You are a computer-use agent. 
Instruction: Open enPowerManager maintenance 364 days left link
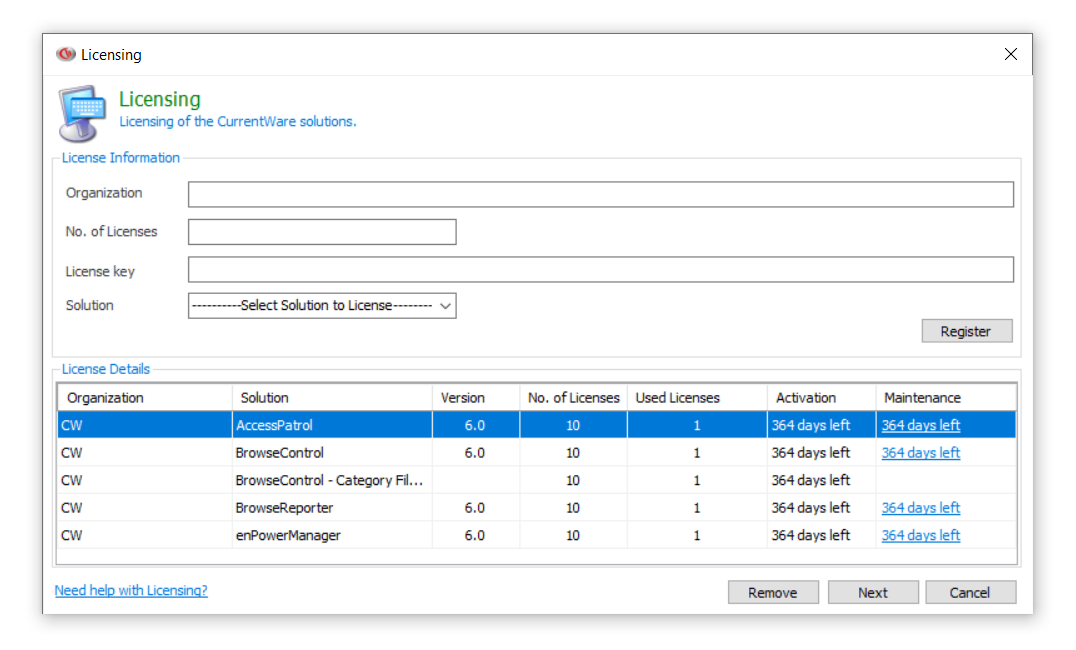921,535
